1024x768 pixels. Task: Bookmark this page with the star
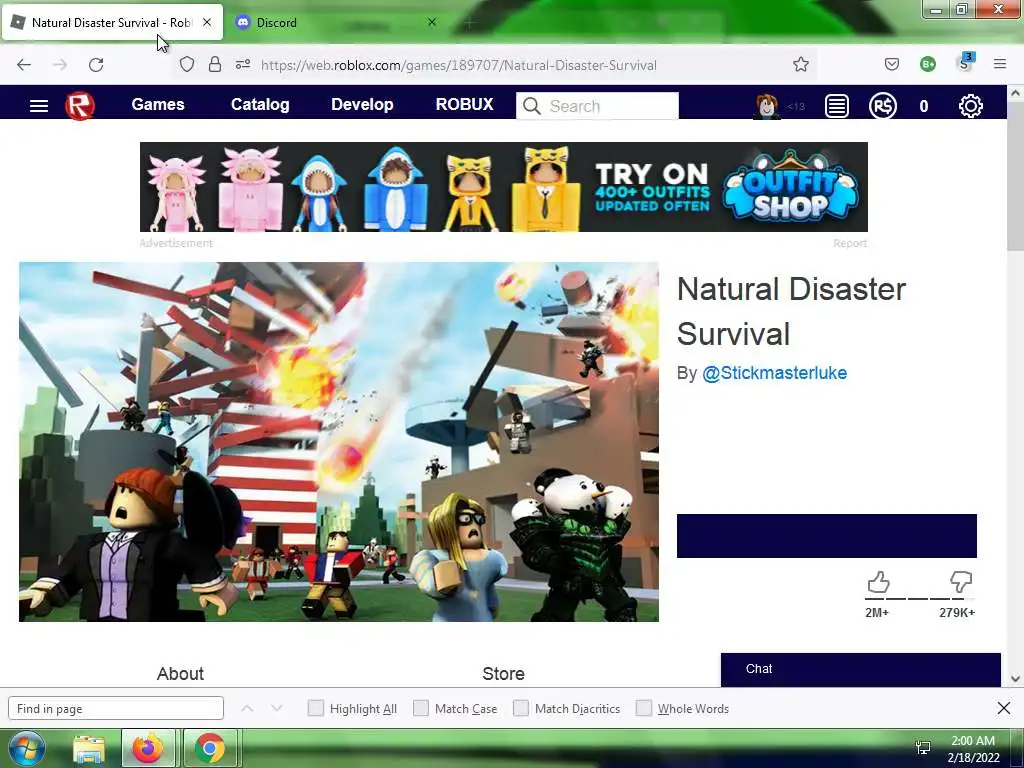coord(801,65)
